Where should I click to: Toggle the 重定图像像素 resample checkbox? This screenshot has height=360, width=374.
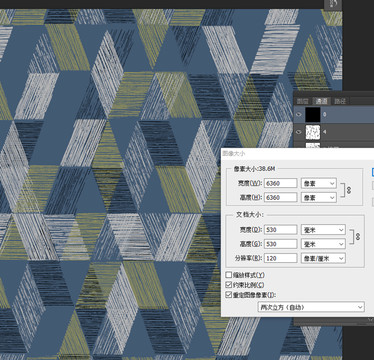(228, 295)
